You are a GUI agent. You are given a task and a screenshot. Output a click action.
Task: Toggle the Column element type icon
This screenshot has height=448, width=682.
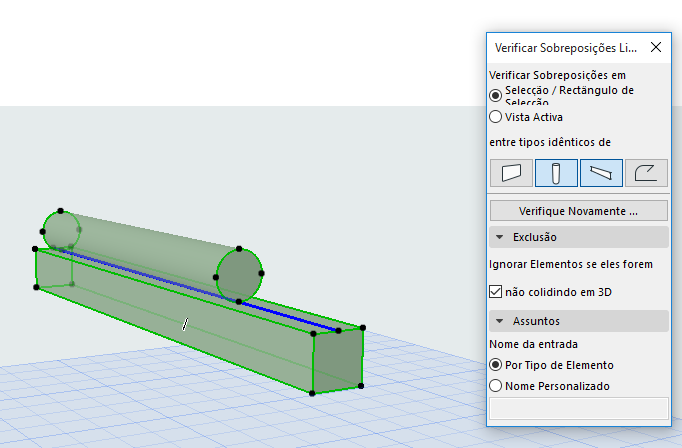[x=556, y=173]
